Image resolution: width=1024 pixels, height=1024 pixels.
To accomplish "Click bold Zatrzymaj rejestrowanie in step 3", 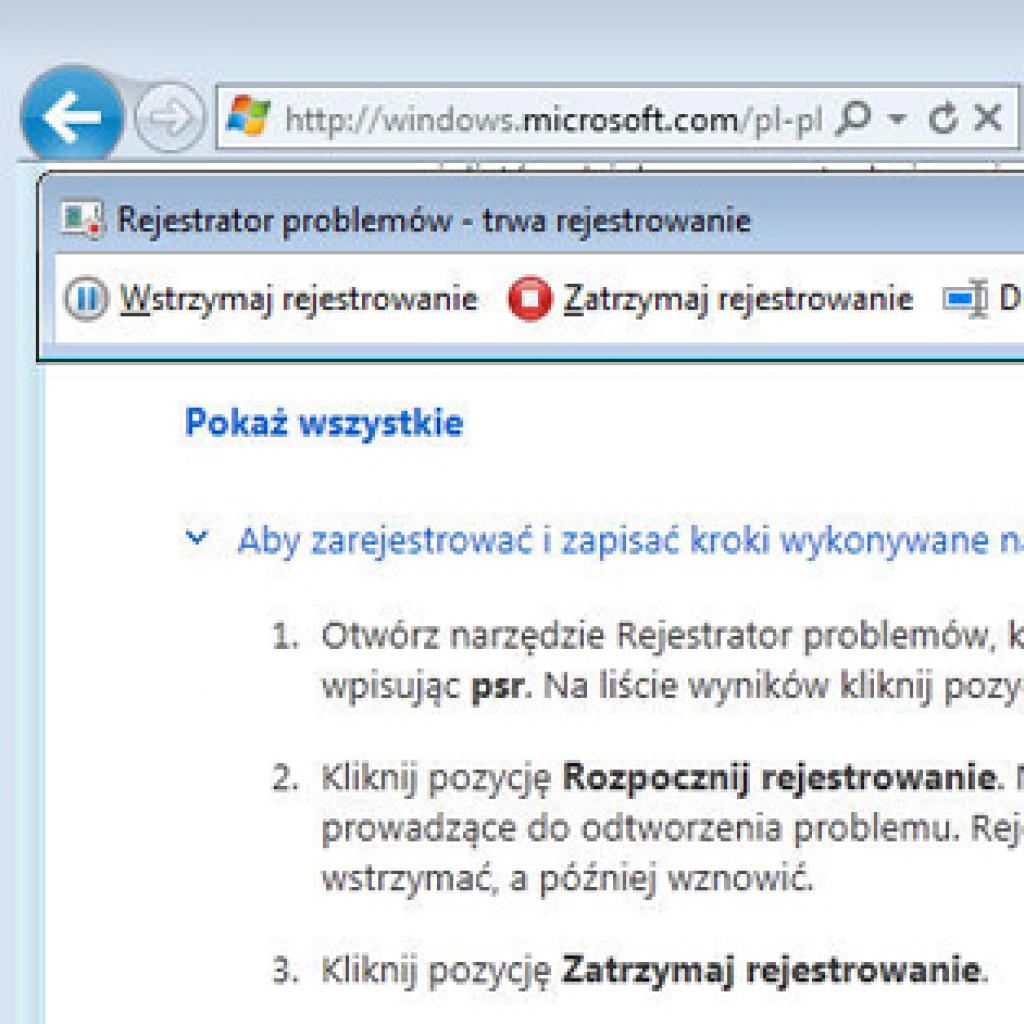I will click(x=771, y=970).
